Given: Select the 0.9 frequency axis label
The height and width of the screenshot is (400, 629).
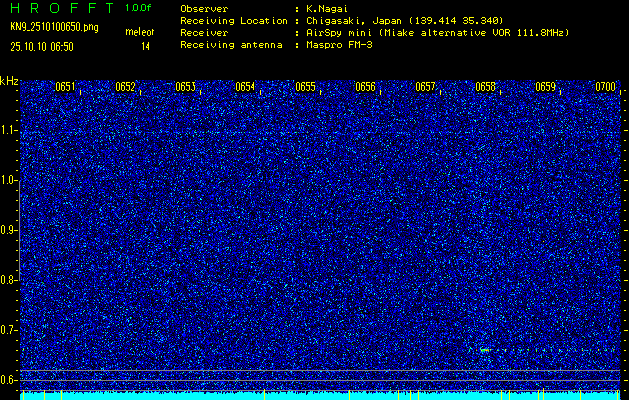Looking at the screenshot, I should tap(9, 230).
